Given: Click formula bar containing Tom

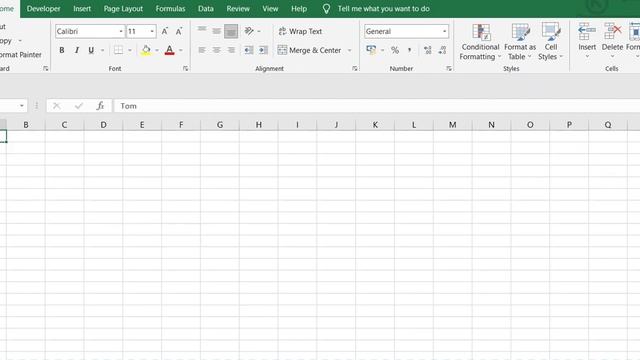Looking at the screenshot, I should (x=377, y=106).
